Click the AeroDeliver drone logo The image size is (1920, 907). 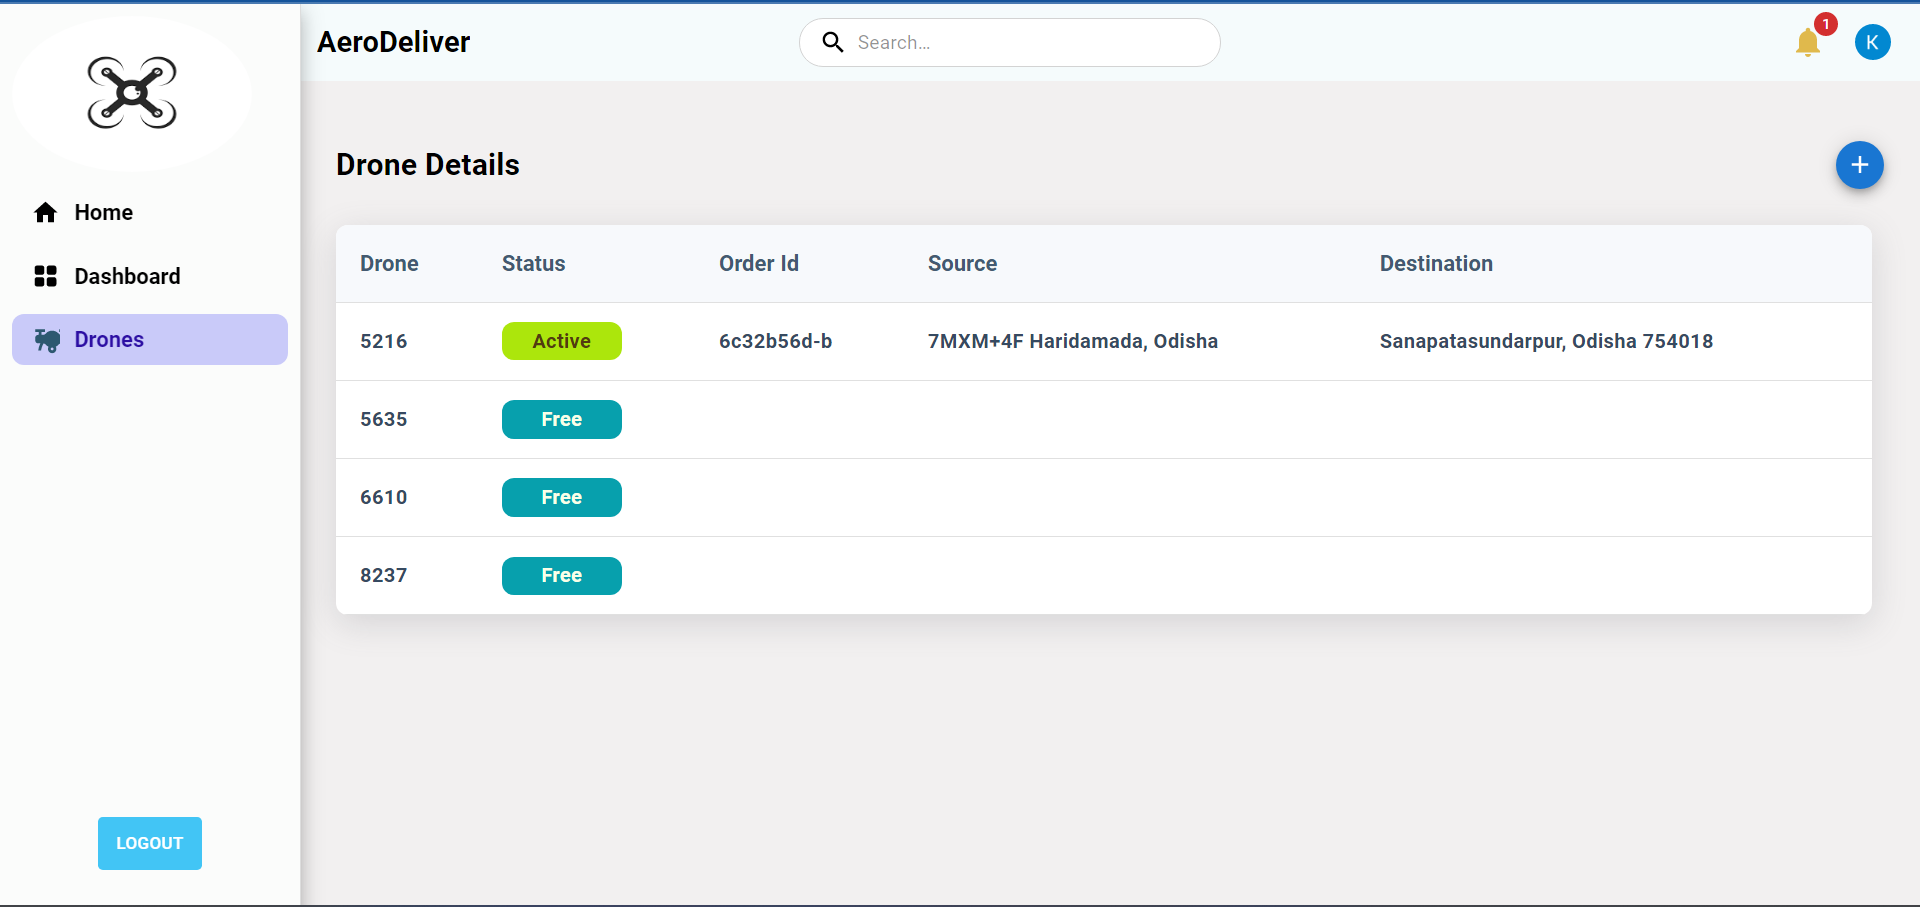(131, 93)
